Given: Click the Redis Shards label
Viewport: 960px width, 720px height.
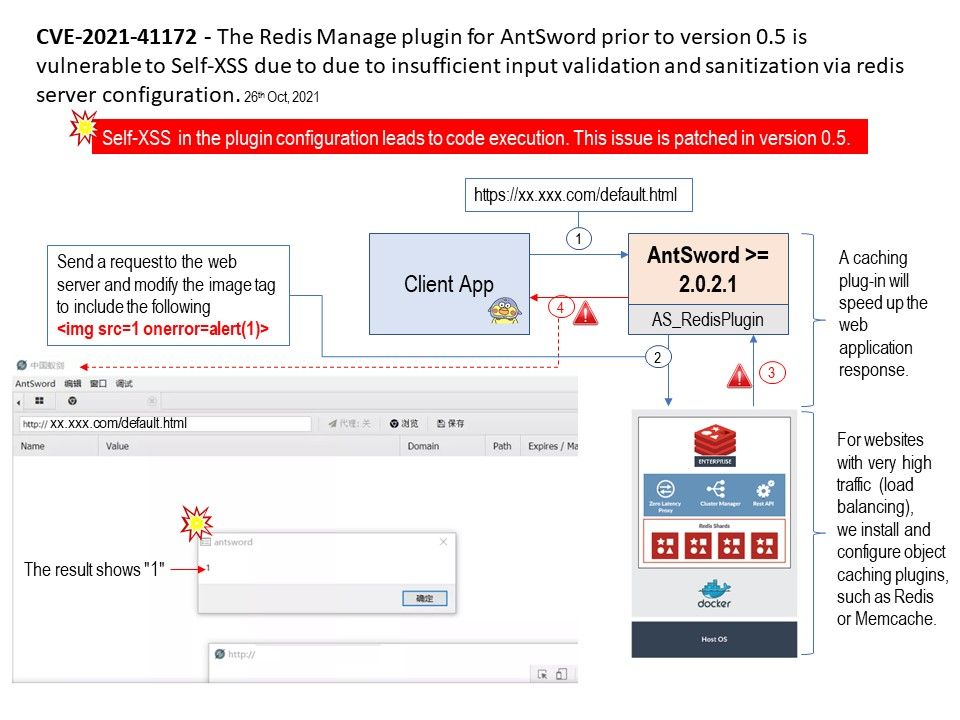Looking at the screenshot, I should (x=714, y=526).
